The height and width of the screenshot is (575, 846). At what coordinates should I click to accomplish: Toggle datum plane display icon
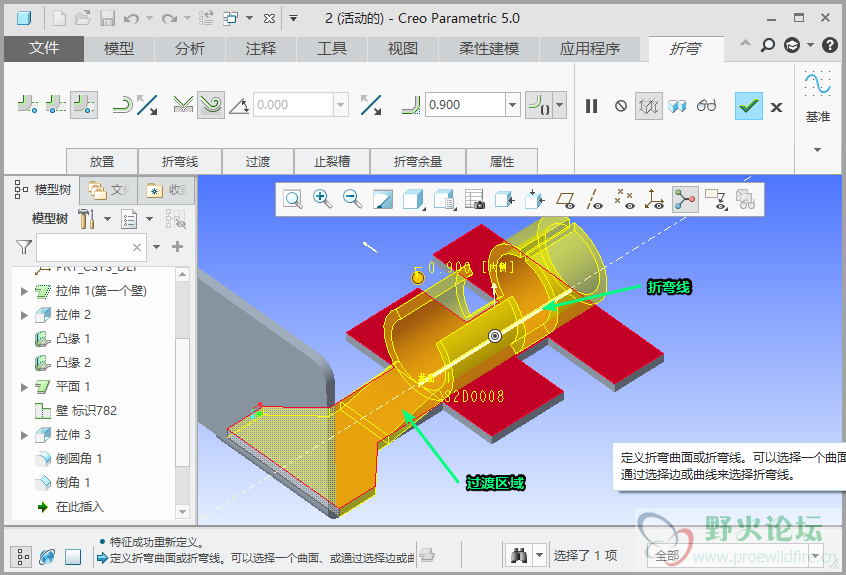(565, 200)
